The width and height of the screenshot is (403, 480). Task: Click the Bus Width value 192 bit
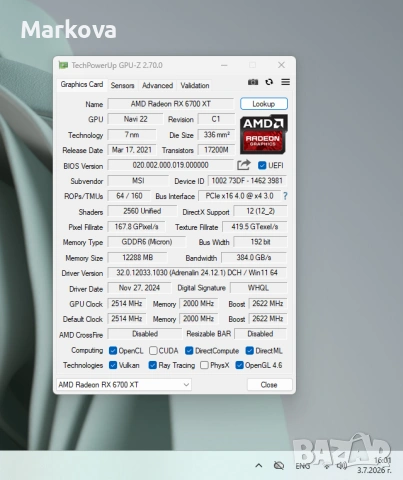pyautogui.click(x=260, y=242)
